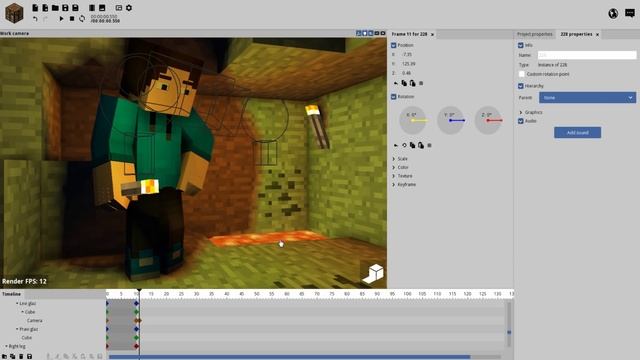Collapse the glaz row below Camera
This screenshot has height=360, width=640.
click(x=17, y=329)
